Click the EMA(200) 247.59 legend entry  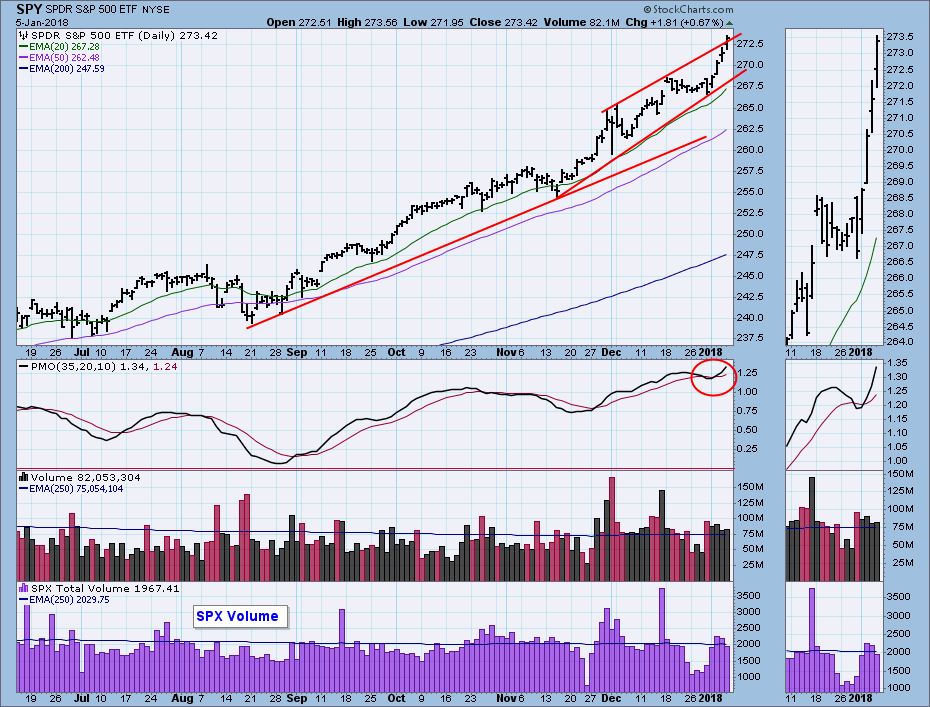pos(66,69)
